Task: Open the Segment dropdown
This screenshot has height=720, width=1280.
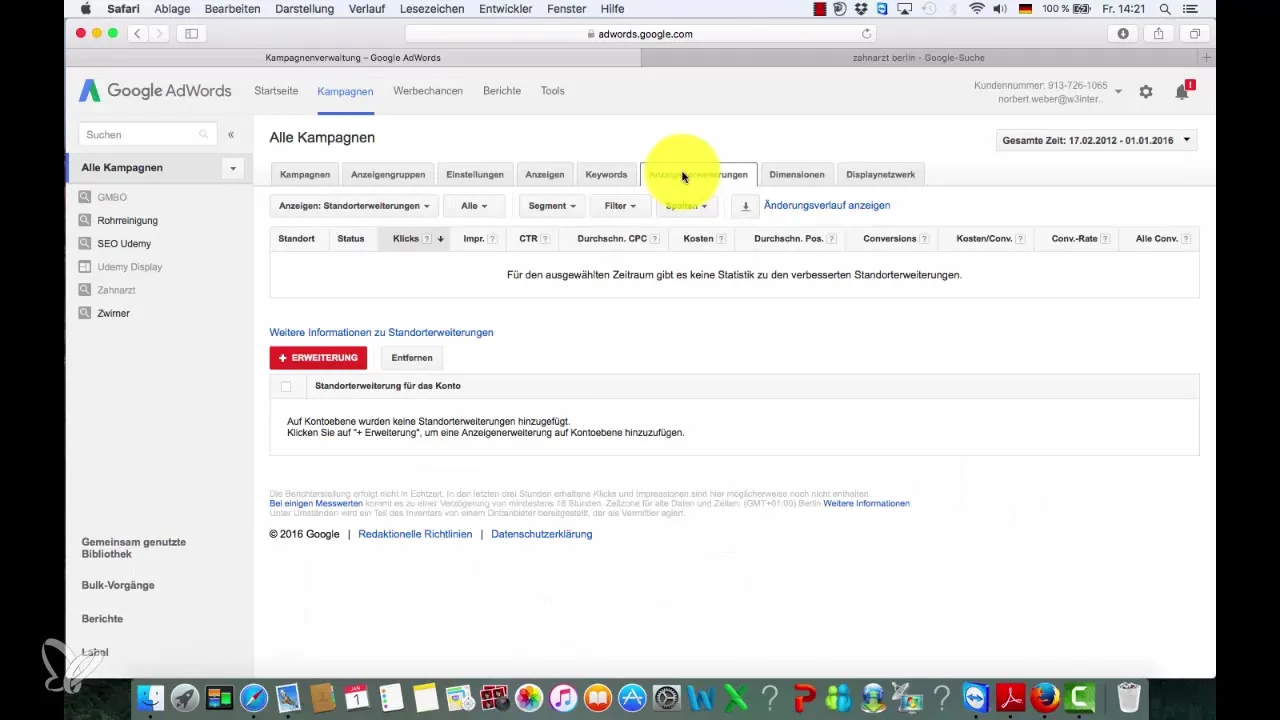Action: pos(552,206)
